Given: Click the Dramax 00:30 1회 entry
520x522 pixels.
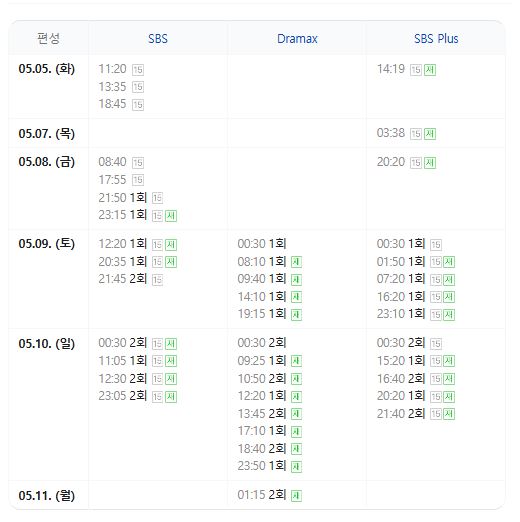Looking at the screenshot, I should (262, 243).
